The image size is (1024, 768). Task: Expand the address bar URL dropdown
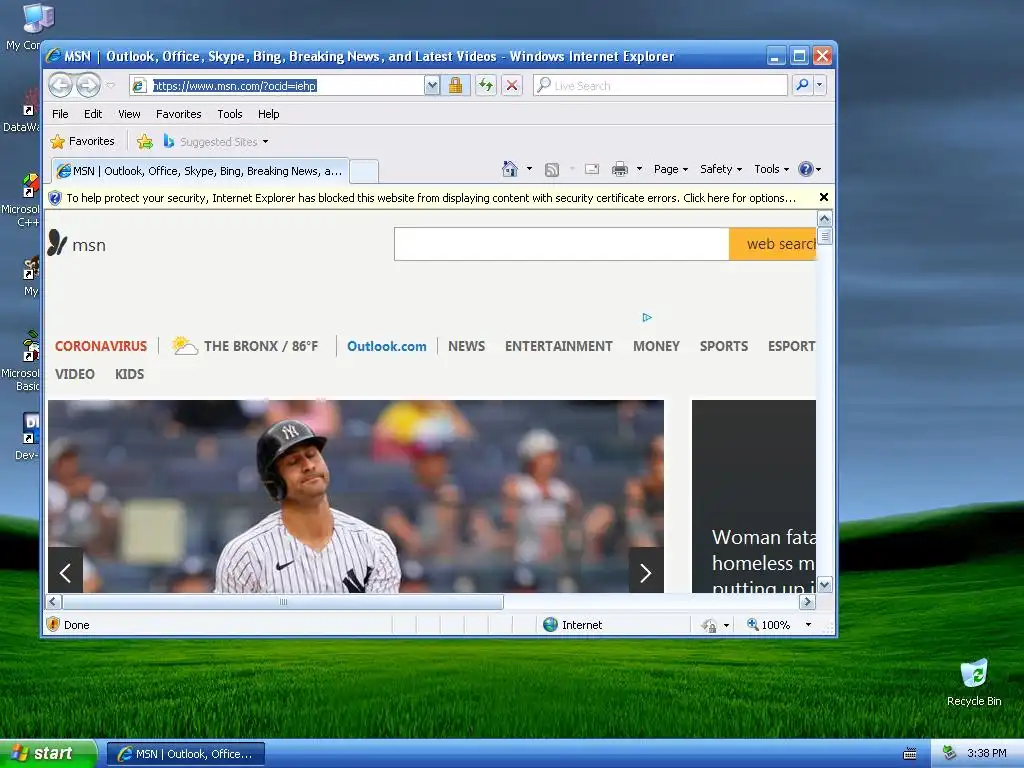click(432, 86)
